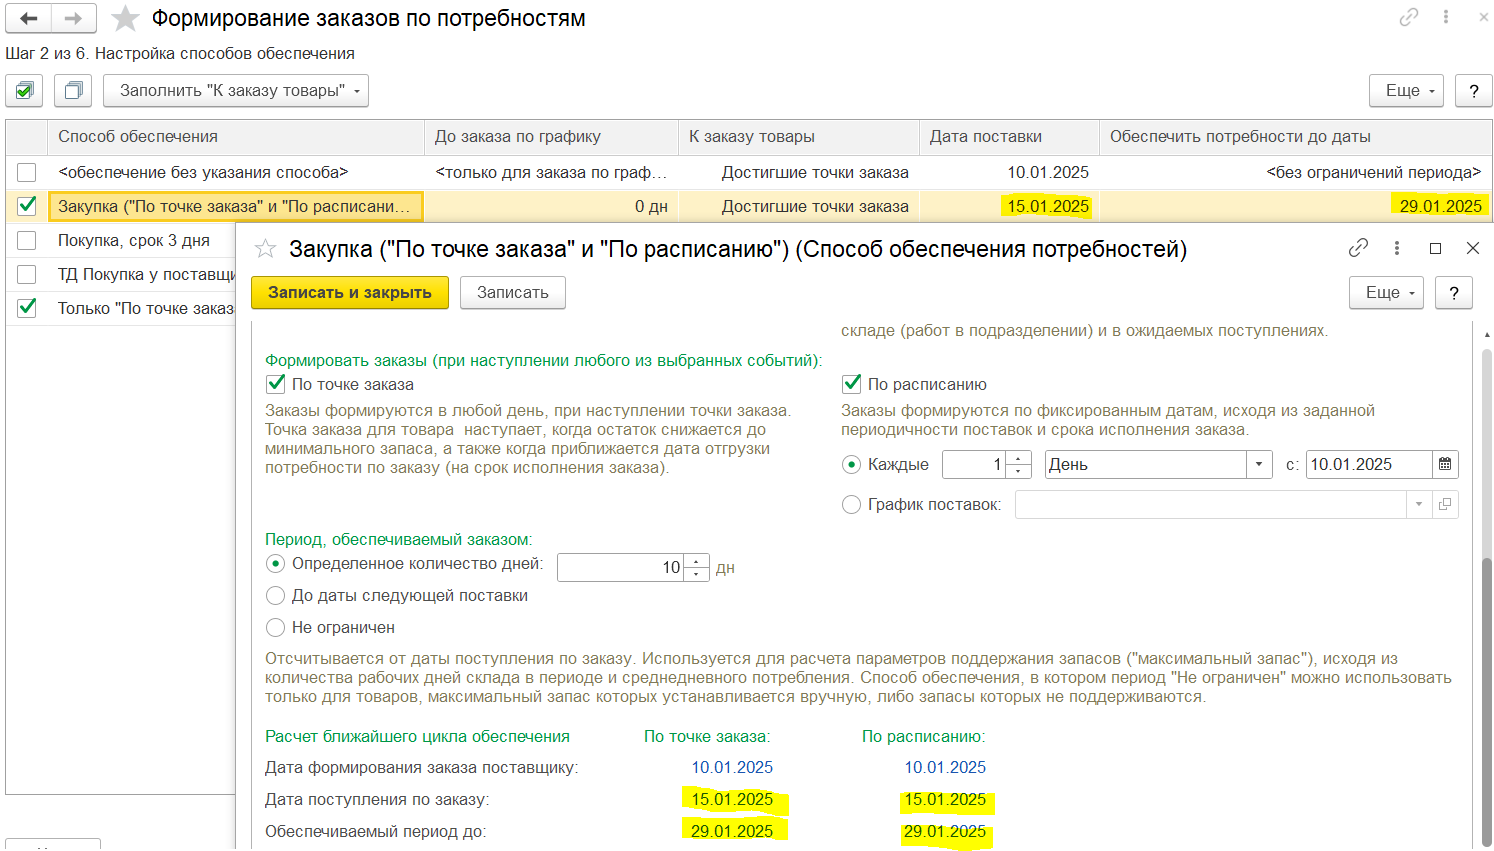Click the forward navigation arrow
1494x851 pixels.
73,19
